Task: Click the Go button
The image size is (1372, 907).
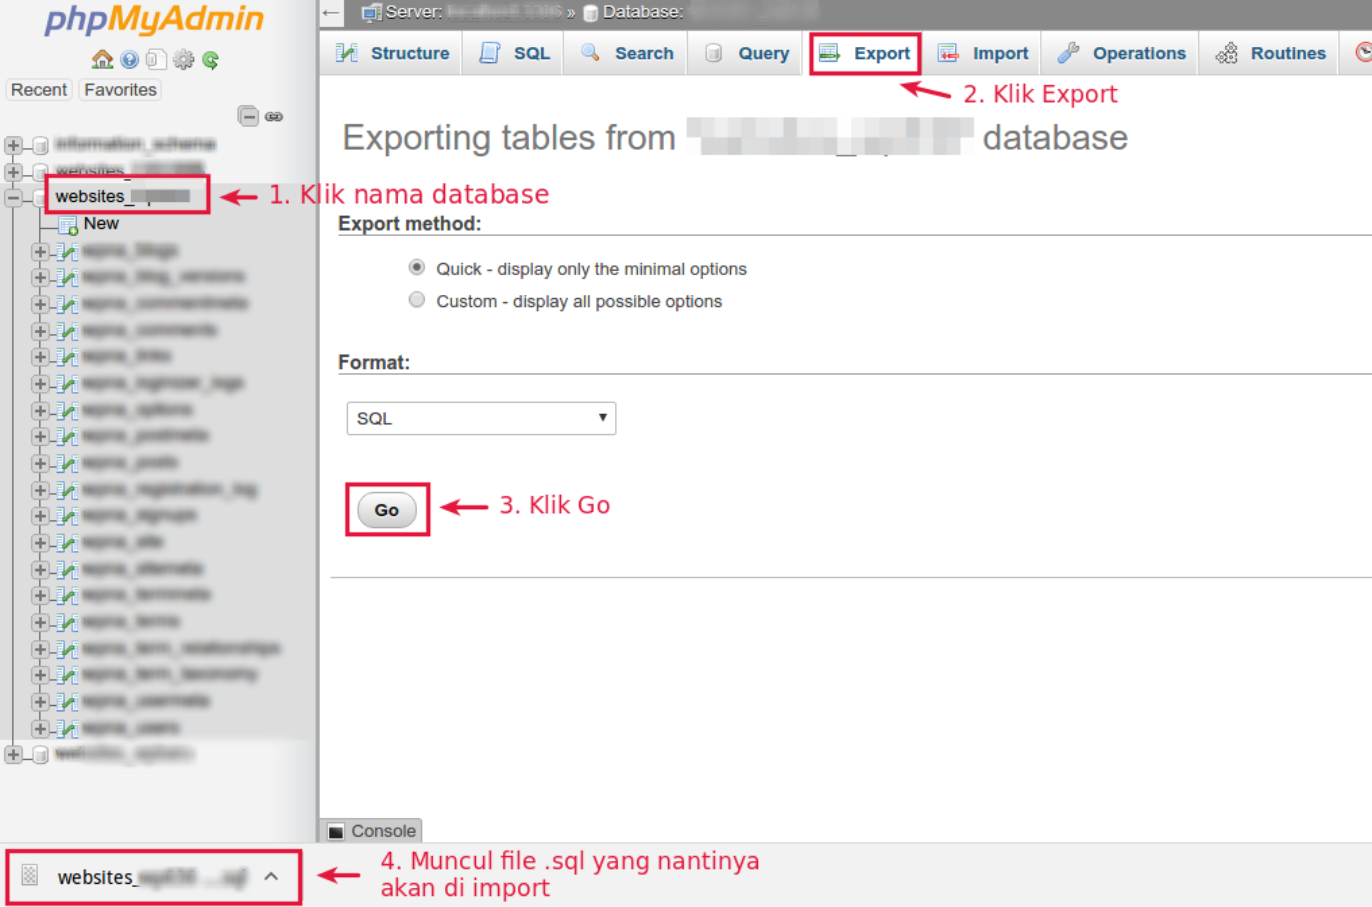Action: click(387, 510)
